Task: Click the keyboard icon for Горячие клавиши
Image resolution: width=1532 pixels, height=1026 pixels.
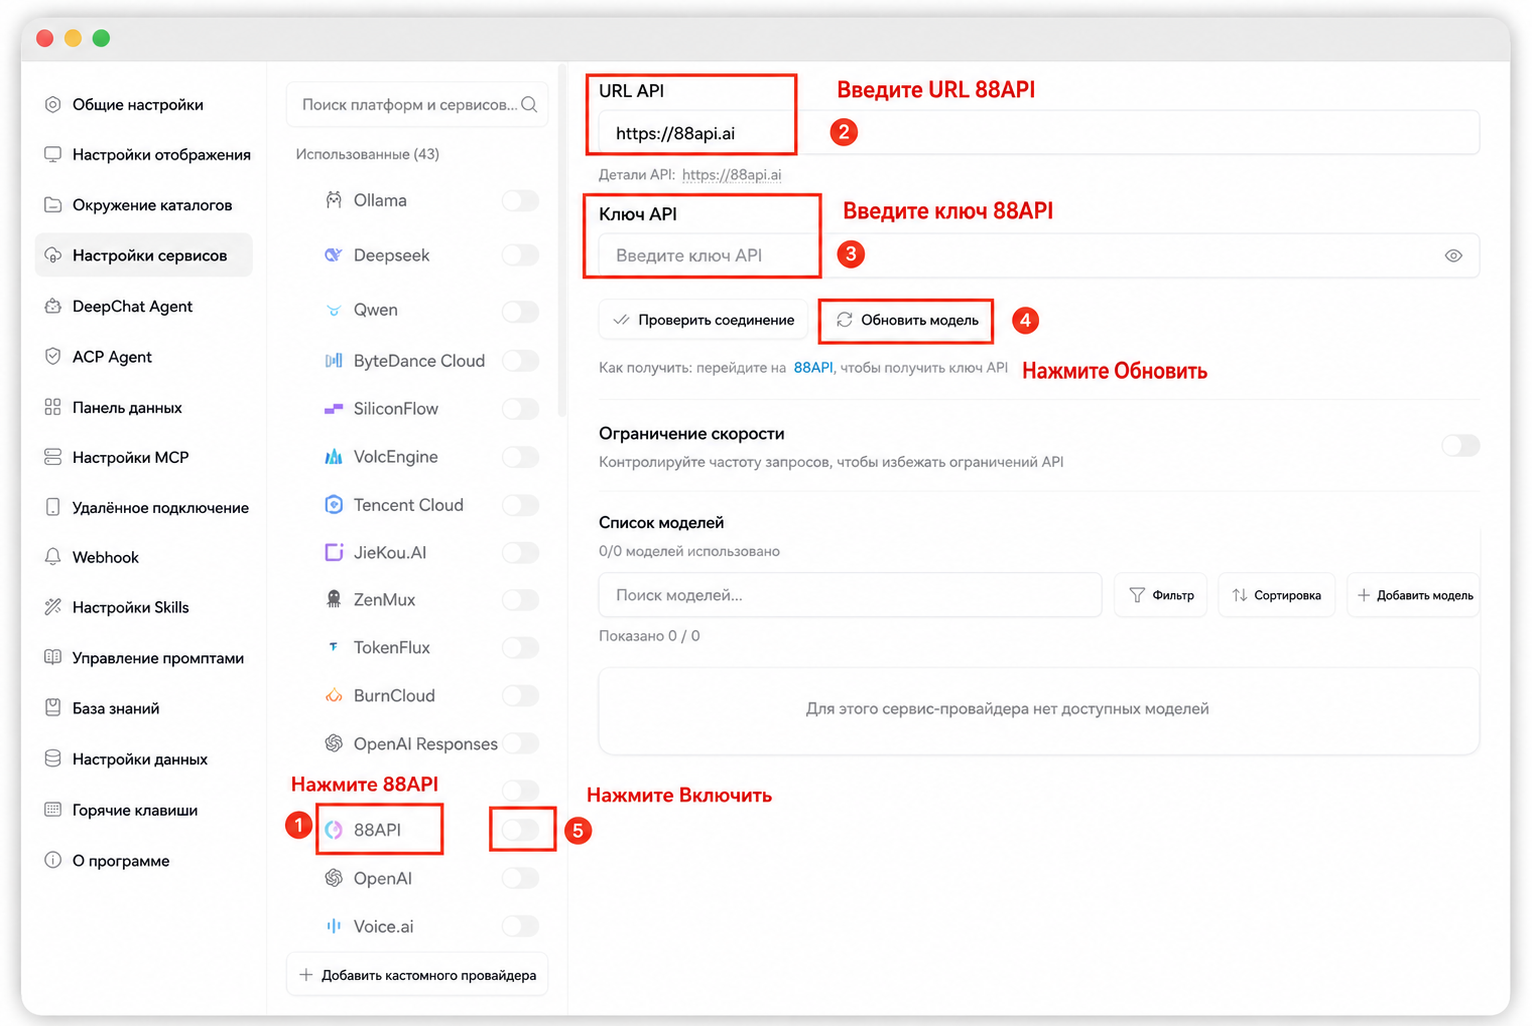Action: pyautogui.click(x=53, y=810)
